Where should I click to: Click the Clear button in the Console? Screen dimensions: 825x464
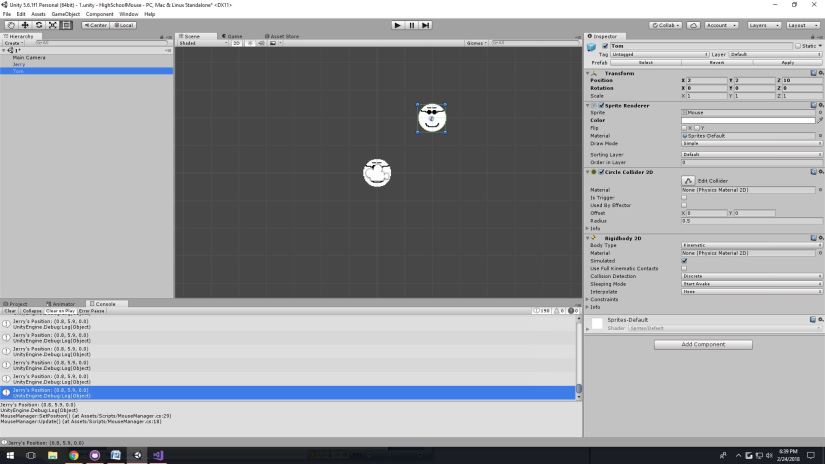pos(10,311)
